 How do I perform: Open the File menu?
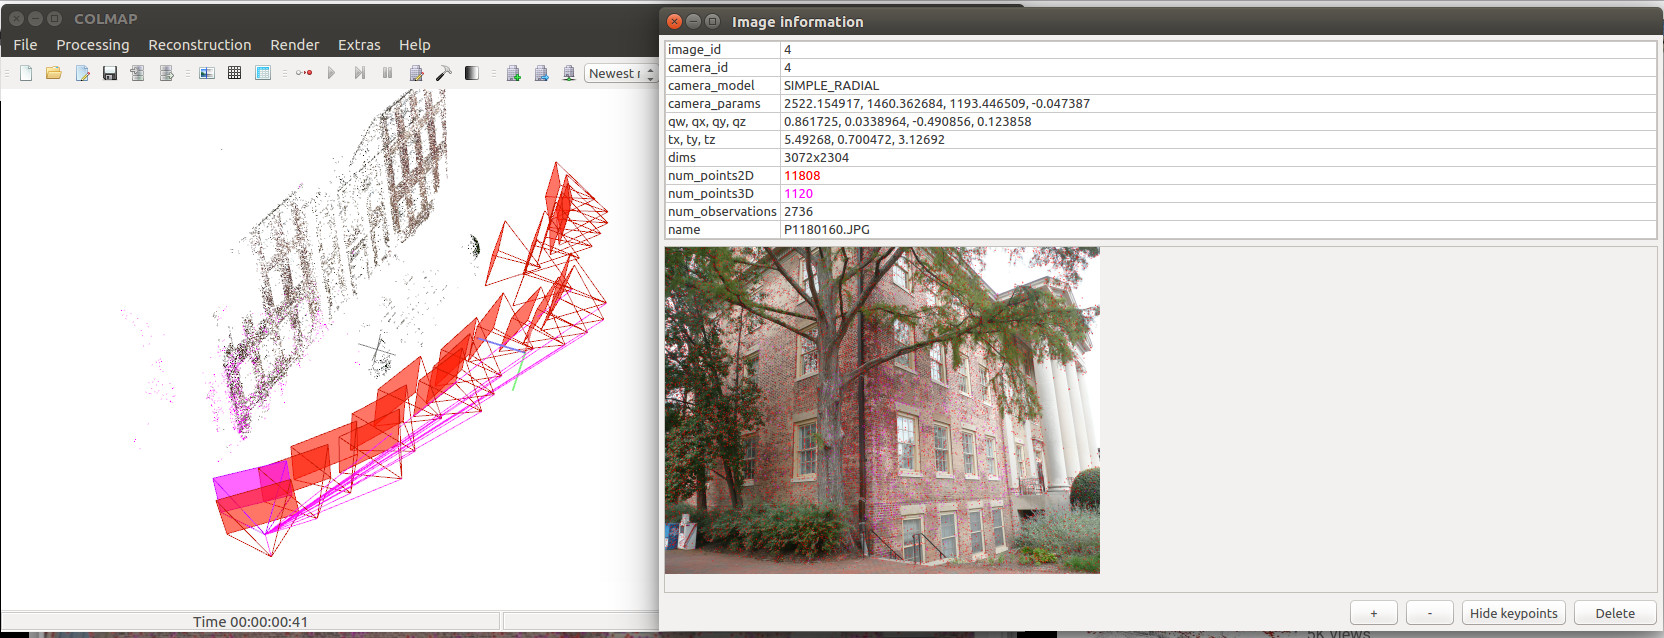(25, 45)
